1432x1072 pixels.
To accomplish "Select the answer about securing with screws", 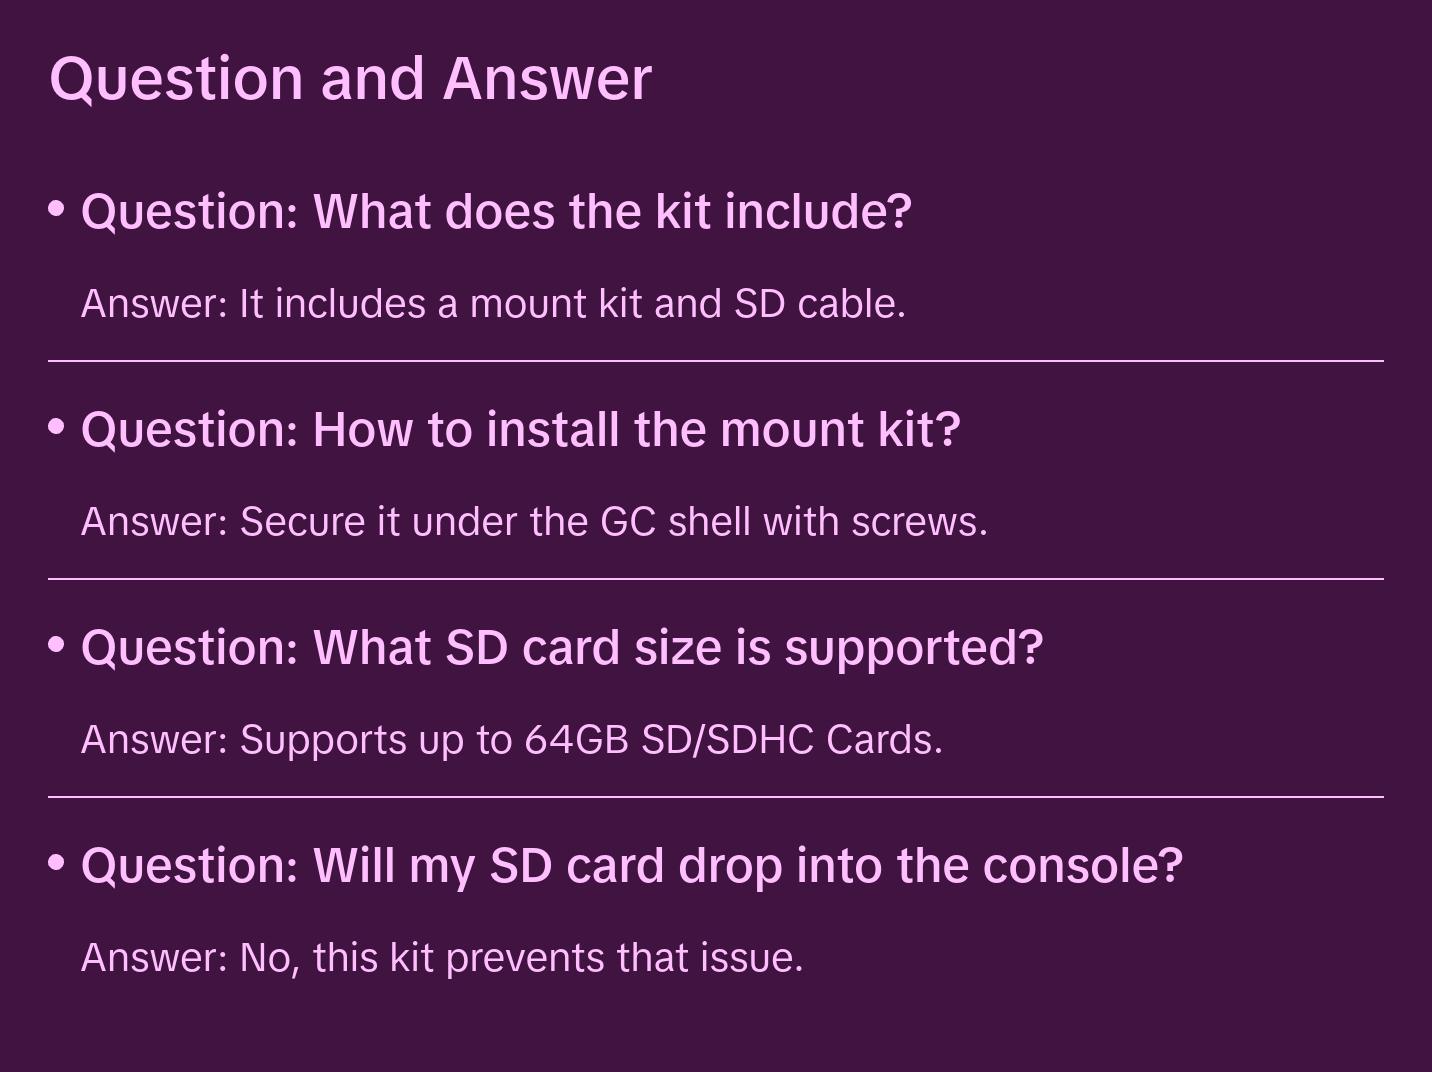I will (534, 522).
